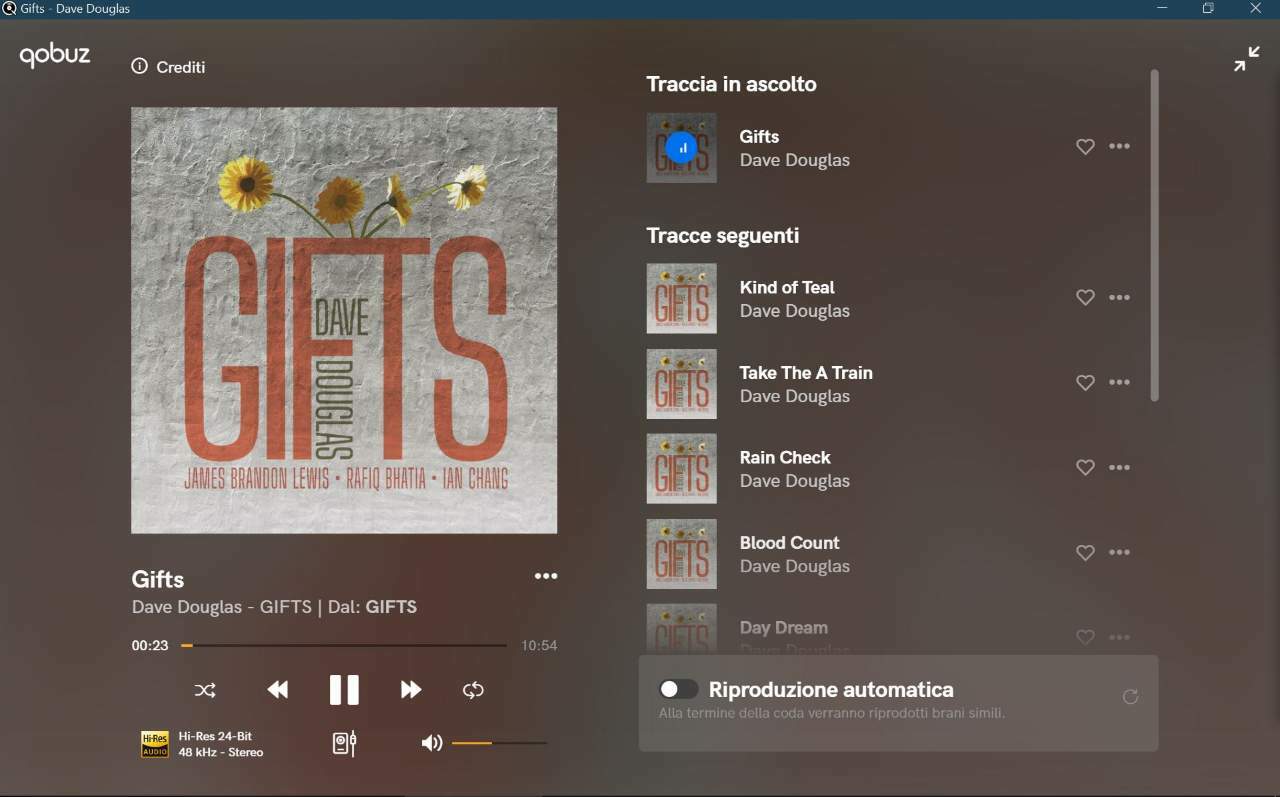
Task: Favorite the Kind of Teal track
Action: tap(1085, 298)
